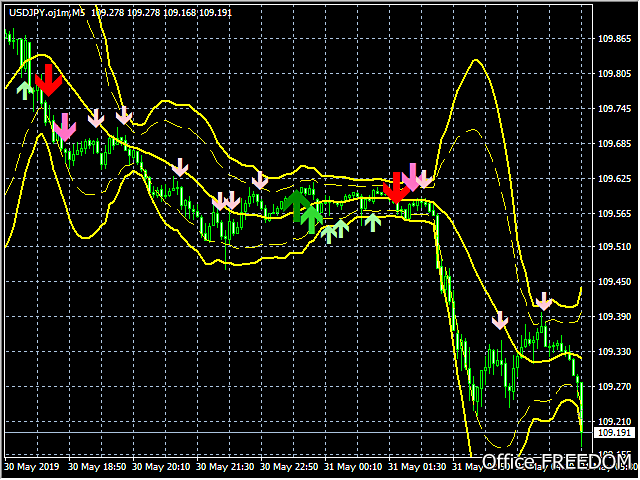
Task: Click the 109.865 price label
Action: (x=614, y=39)
